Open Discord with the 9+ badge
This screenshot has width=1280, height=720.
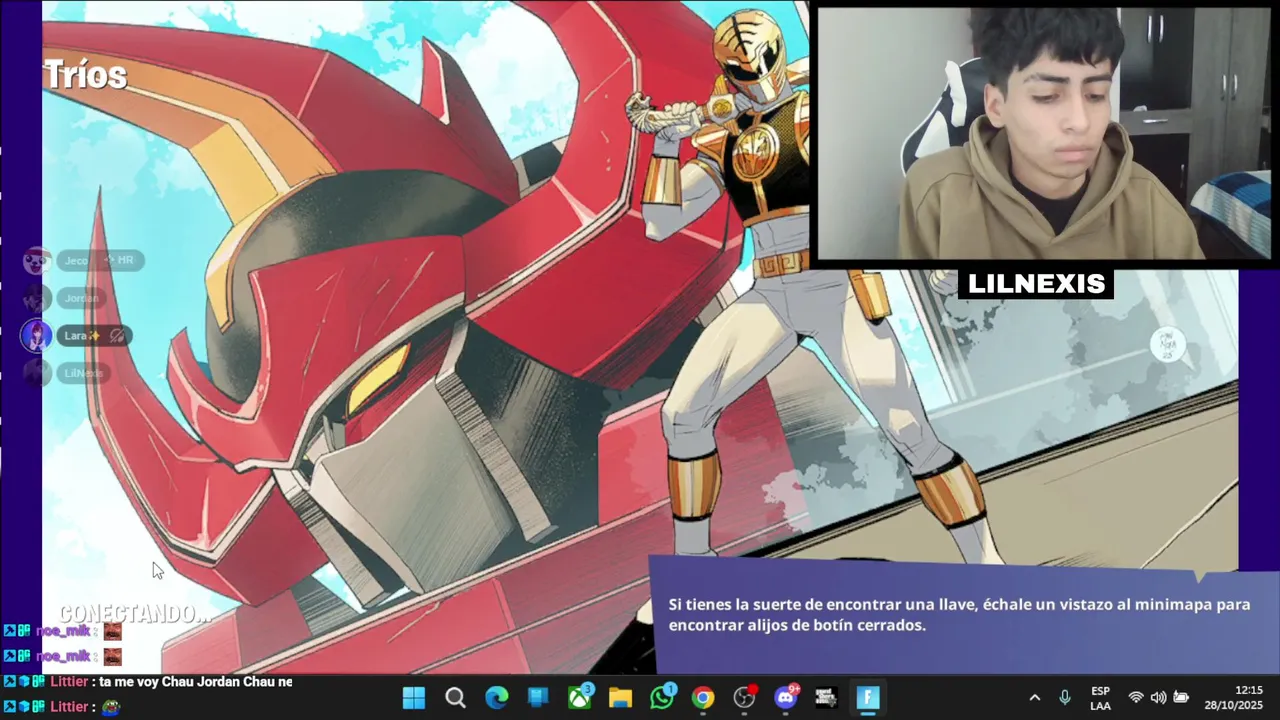click(x=787, y=697)
